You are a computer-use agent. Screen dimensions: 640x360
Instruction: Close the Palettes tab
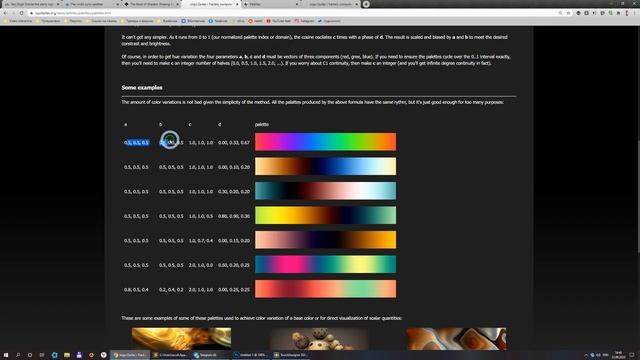[297, 4]
